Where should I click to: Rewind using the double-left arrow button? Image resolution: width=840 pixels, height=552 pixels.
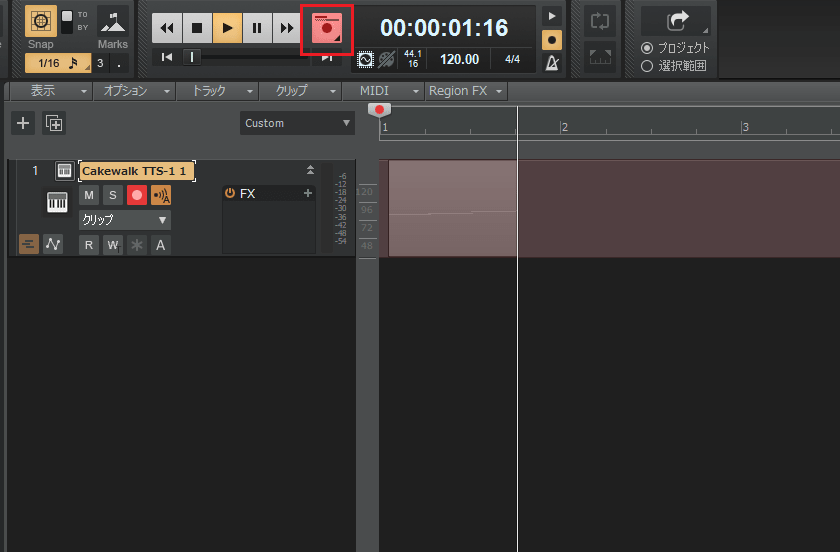pyautogui.click(x=167, y=28)
